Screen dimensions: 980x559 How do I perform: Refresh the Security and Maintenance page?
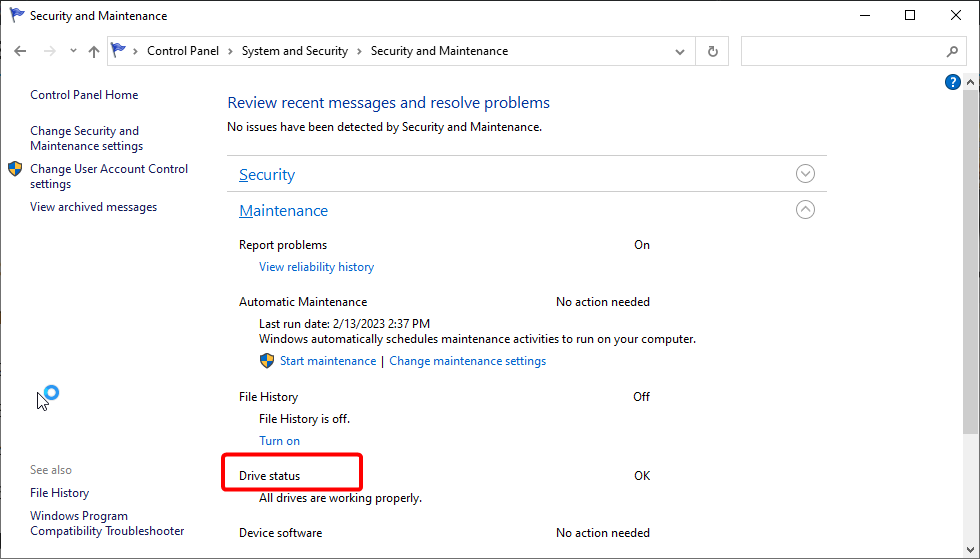(x=712, y=51)
